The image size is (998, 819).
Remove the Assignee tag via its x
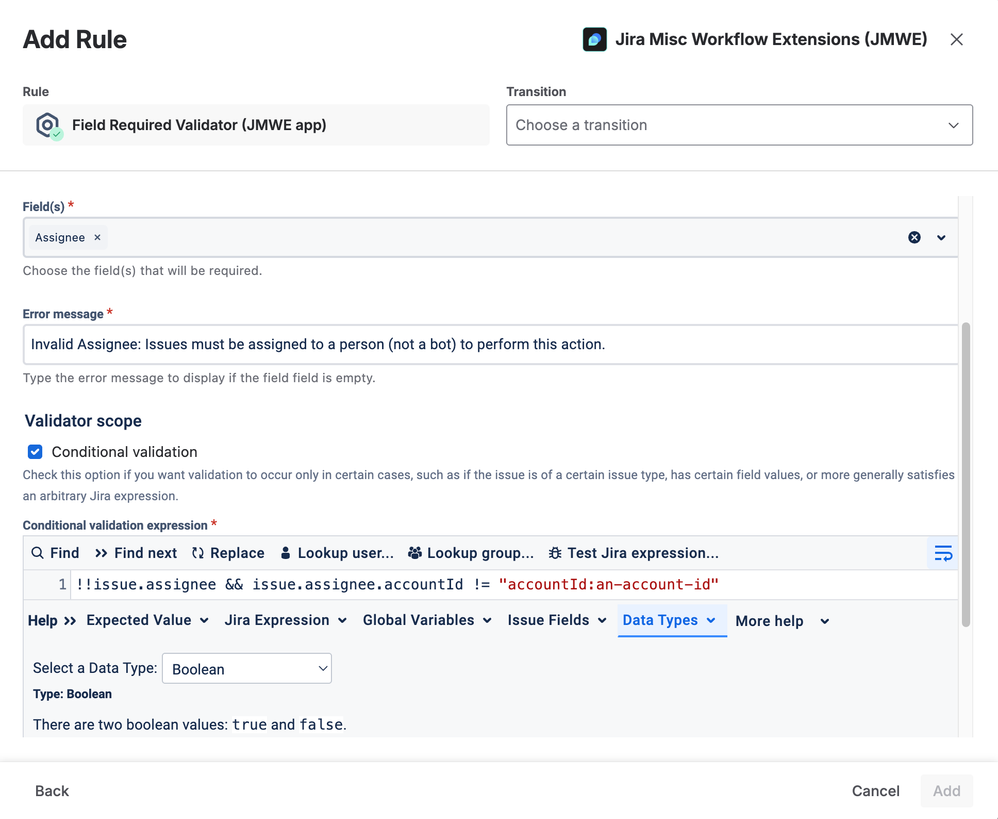click(x=97, y=237)
